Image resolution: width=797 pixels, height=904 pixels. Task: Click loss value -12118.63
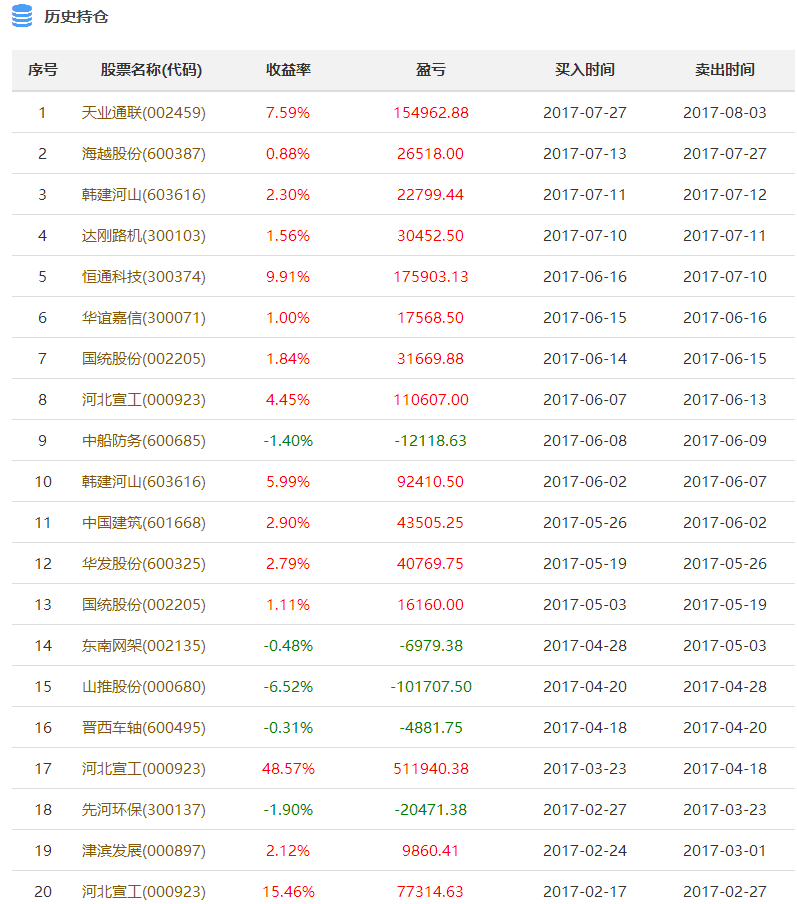(x=430, y=440)
